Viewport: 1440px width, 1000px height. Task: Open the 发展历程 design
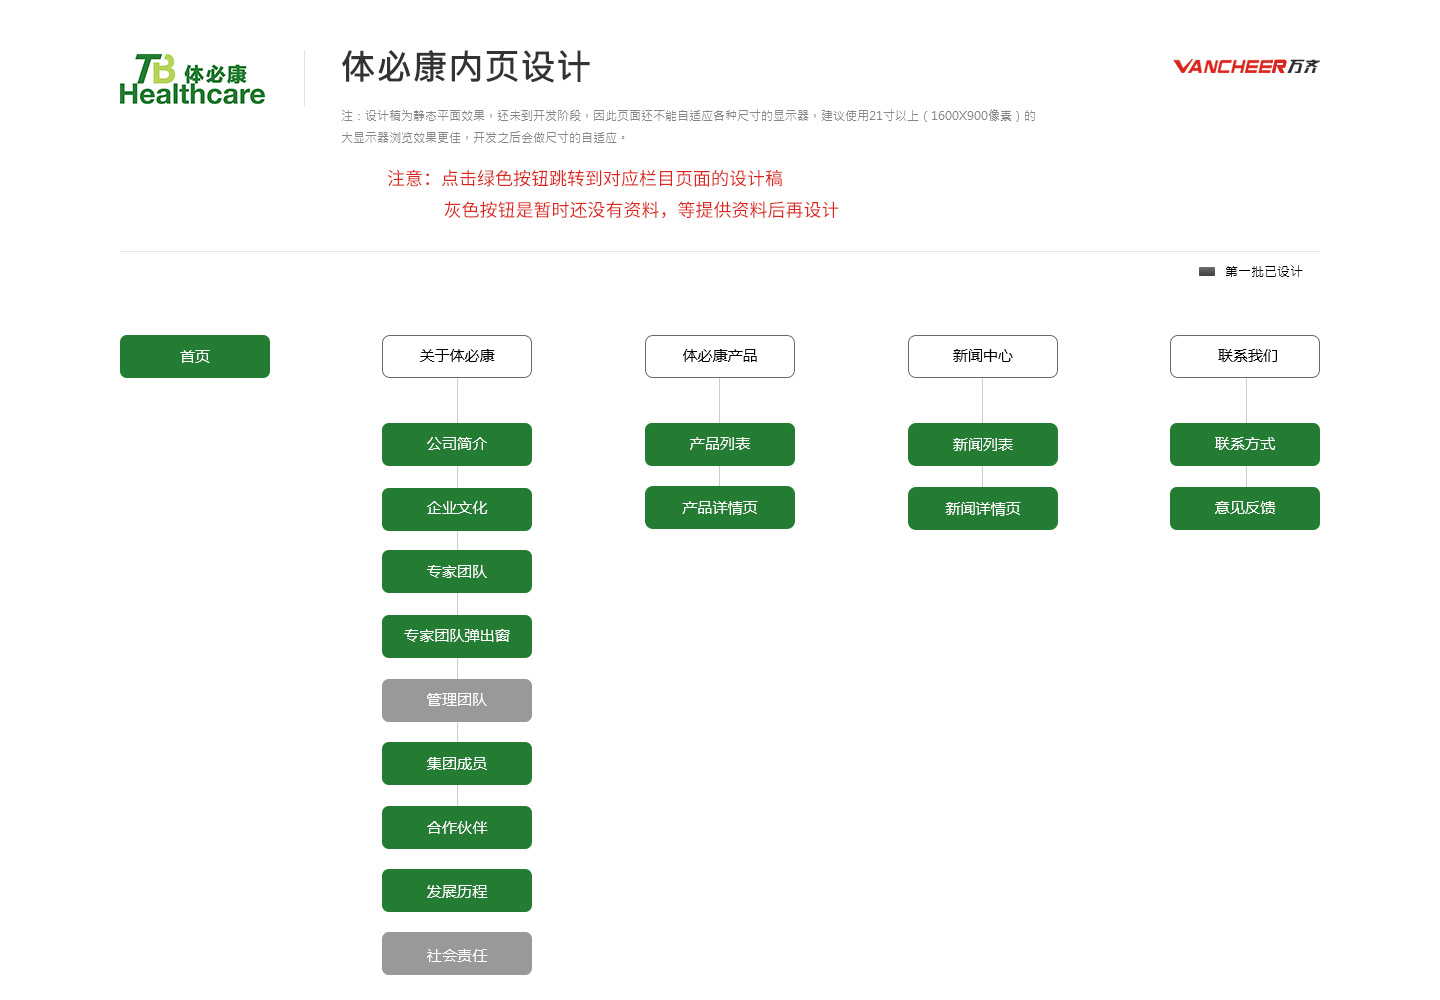click(457, 891)
